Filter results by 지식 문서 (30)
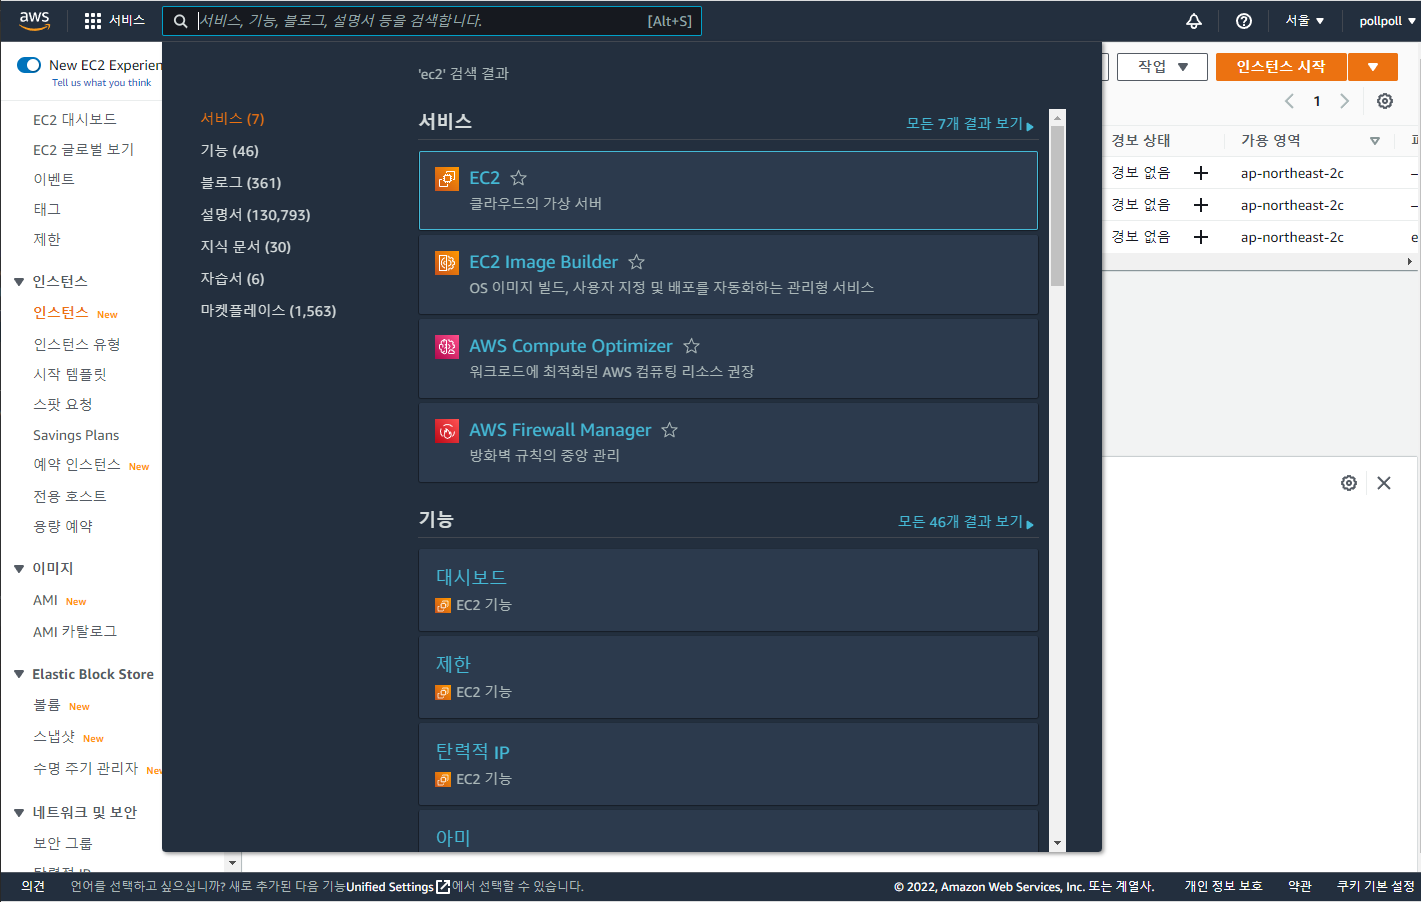The image size is (1421, 902). click(246, 247)
